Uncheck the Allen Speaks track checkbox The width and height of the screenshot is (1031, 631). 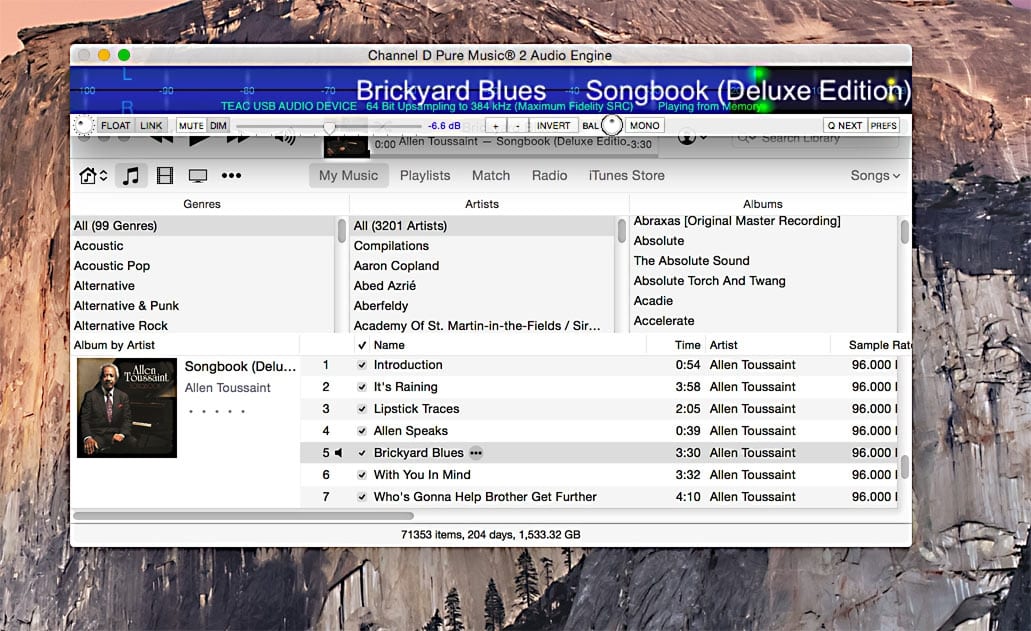point(362,431)
